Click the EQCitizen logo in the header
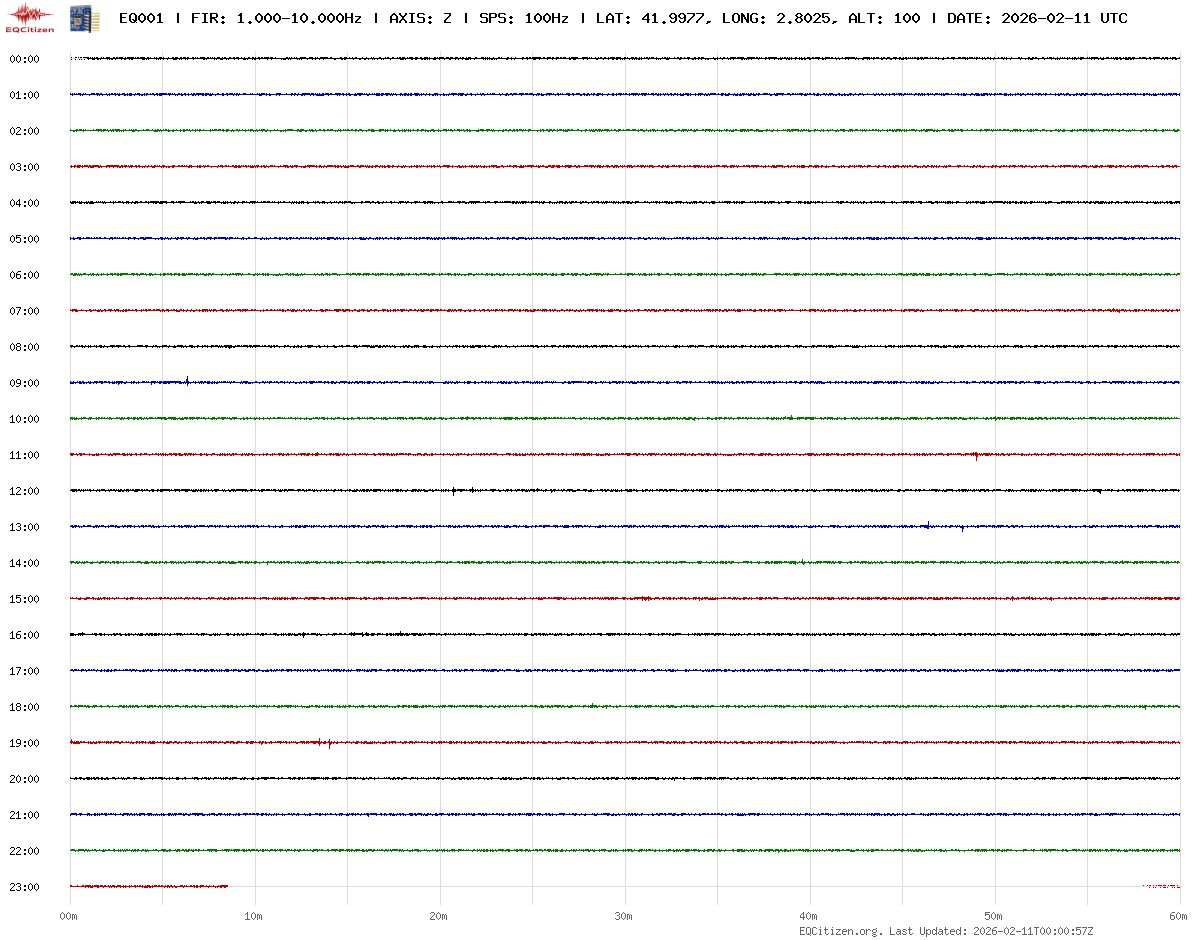 [30, 18]
